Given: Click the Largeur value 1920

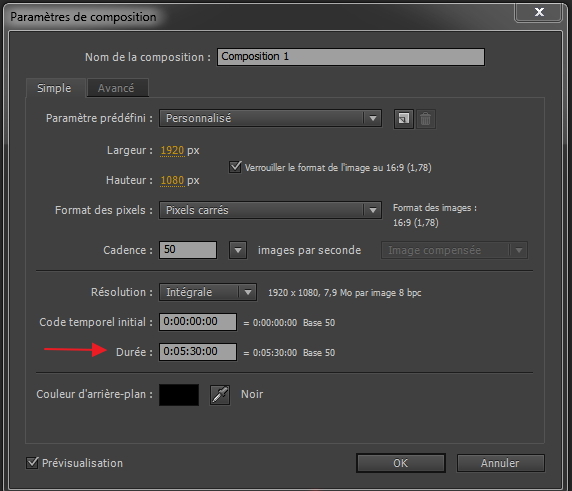Looking at the screenshot, I should pyautogui.click(x=172, y=150).
